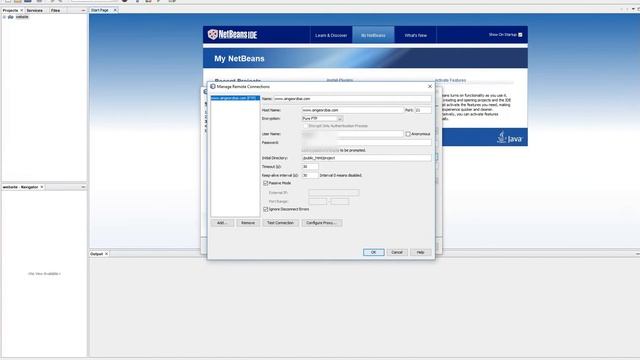The height and width of the screenshot is (360, 640).
Task: Toggle the Encrypt Only Authentication Process checkbox
Action: pyautogui.click(x=305, y=126)
